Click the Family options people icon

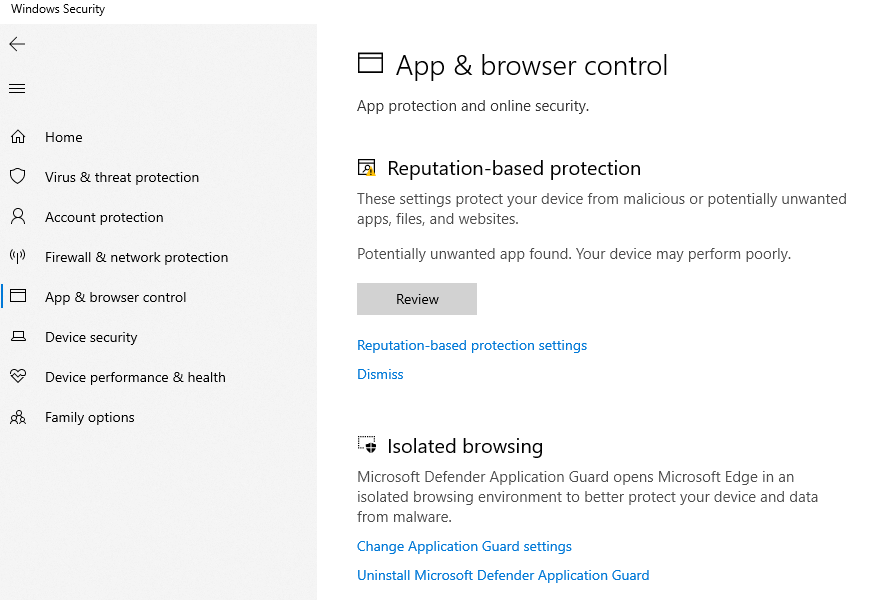coord(18,417)
